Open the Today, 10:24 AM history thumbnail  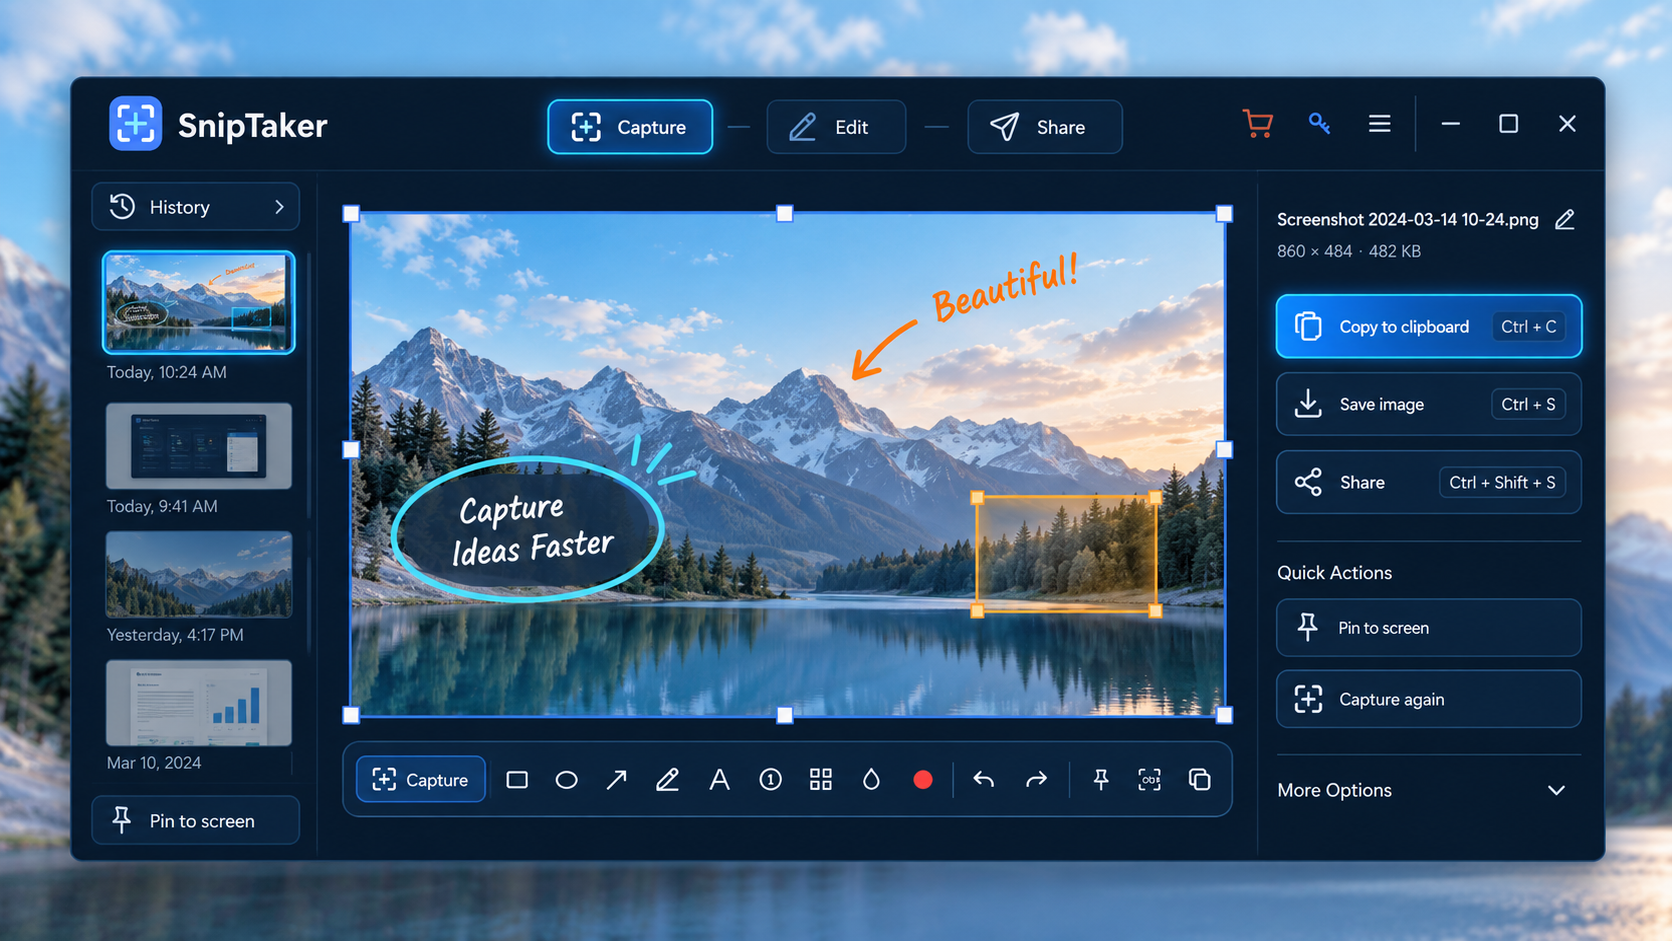pyautogui.click(x=199, y=302)
